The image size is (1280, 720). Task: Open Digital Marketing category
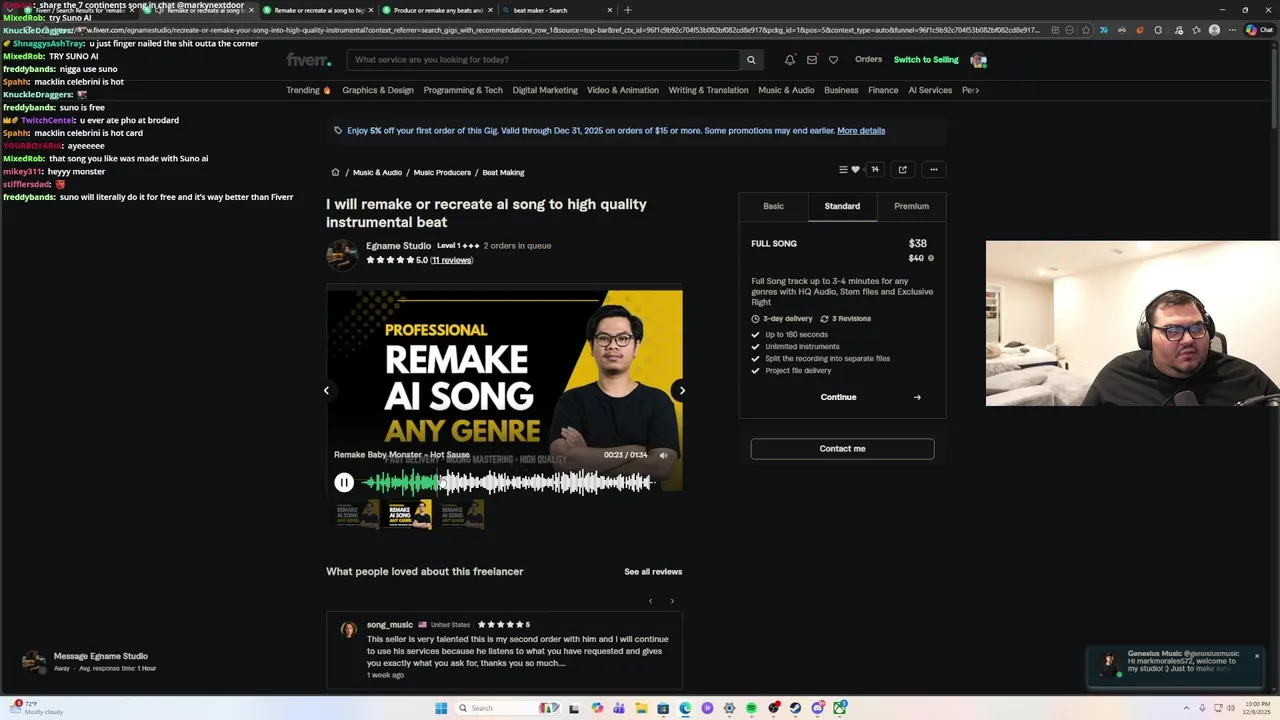click(545, 90)
